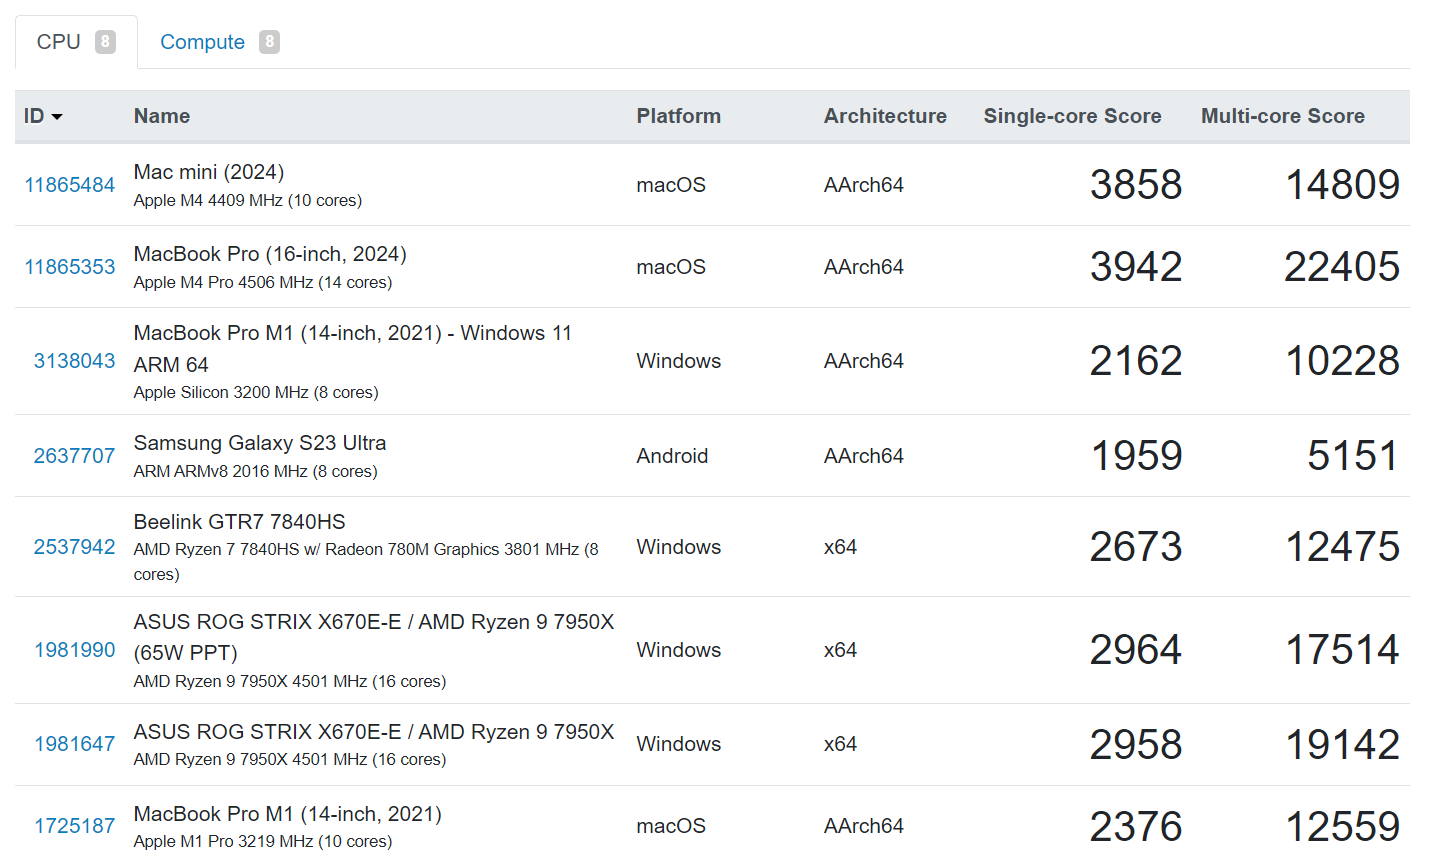This screenshot has height=868, width=1429.
Task: Click the multi-core score 22405
Action: tap(1342, 267)
